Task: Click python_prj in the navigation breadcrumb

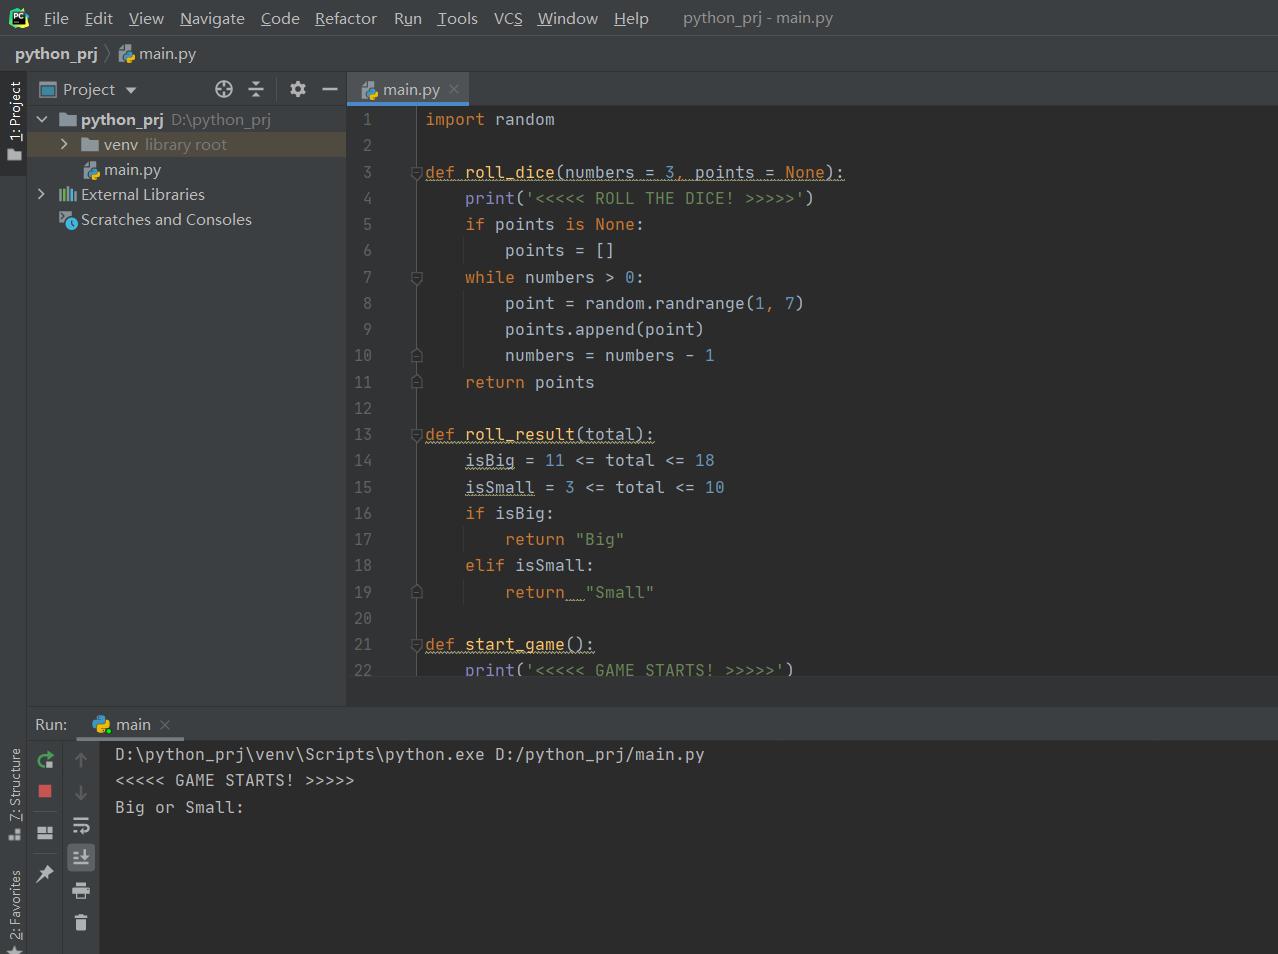Action: 56,54
